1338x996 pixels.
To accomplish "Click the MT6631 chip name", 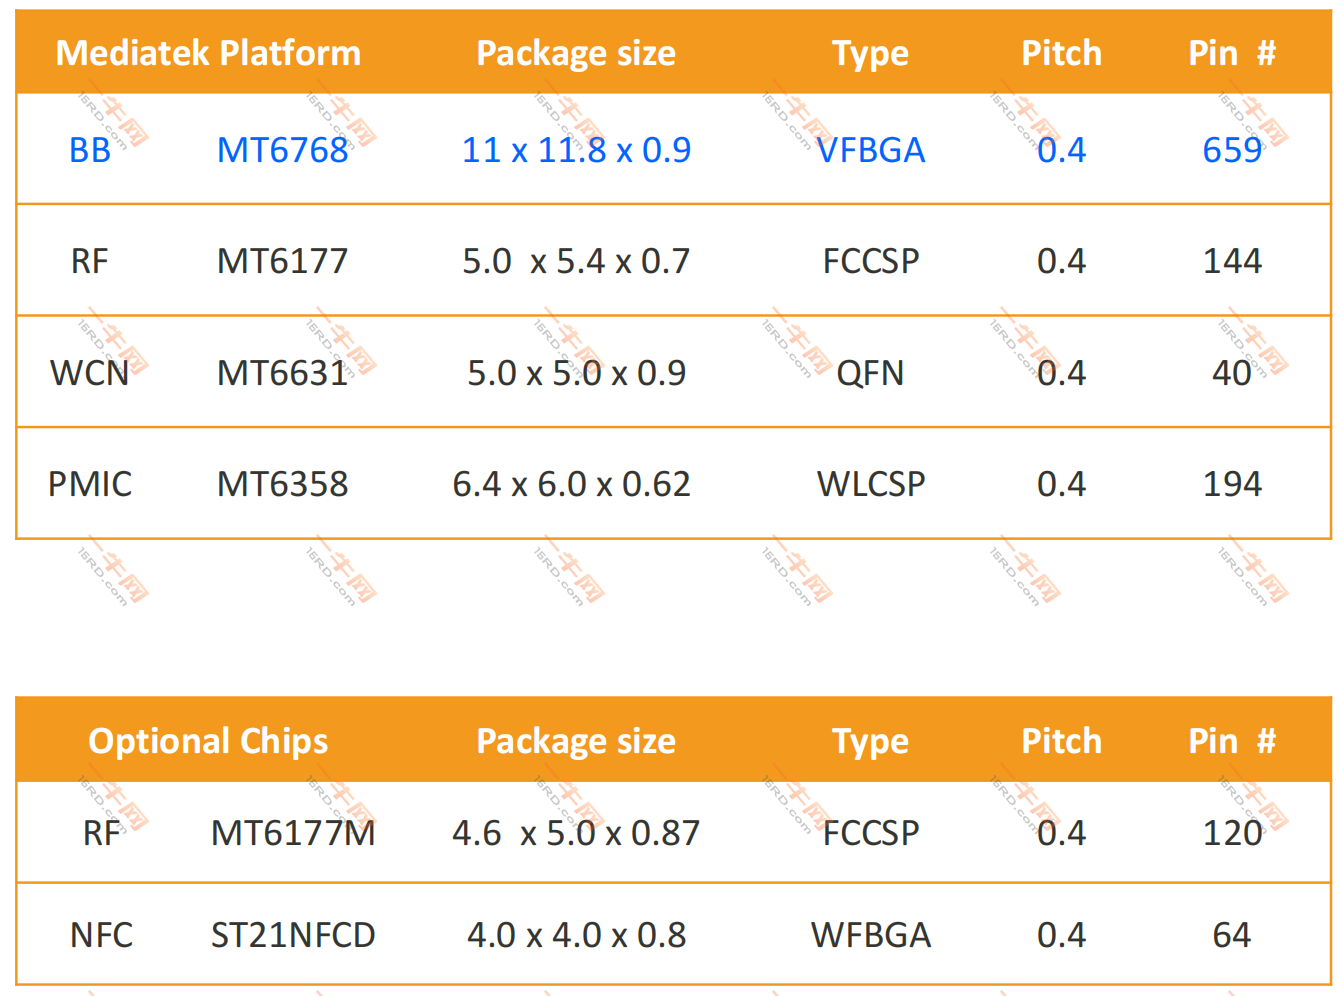I will point(282,373).
